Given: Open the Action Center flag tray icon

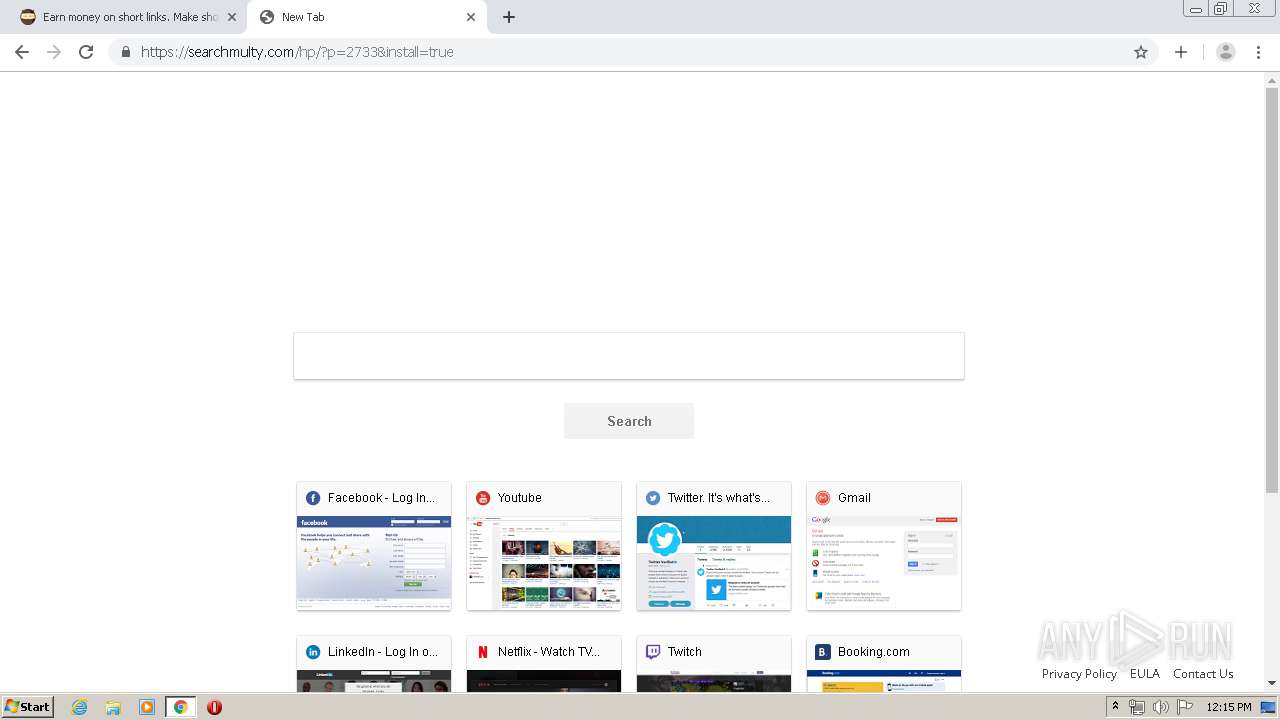Looking at the screenshot, I should click(1185, 707).
